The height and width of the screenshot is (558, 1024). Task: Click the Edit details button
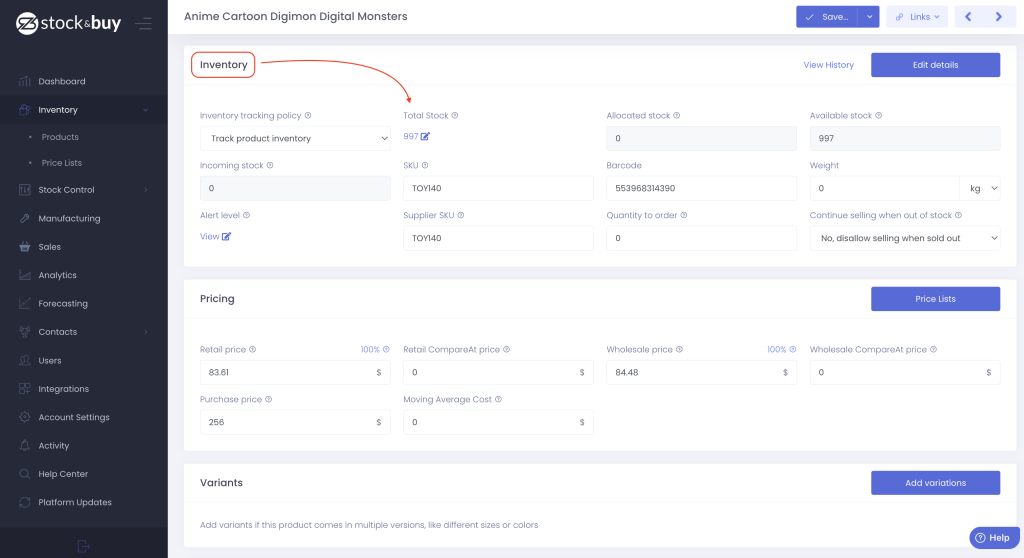[935, 65]
